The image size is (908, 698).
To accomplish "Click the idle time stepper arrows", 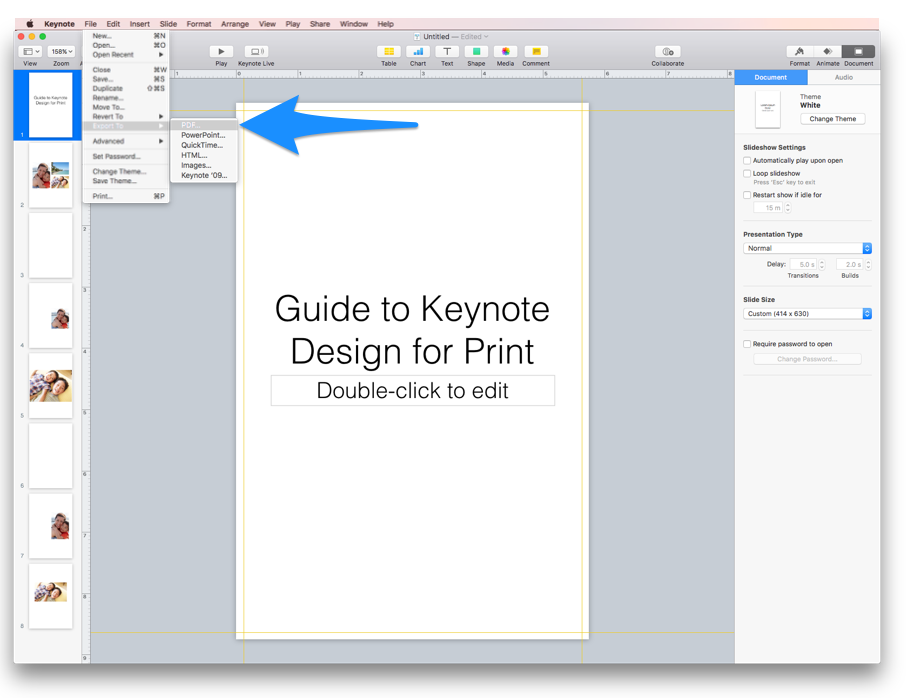I will click(788, 207).
